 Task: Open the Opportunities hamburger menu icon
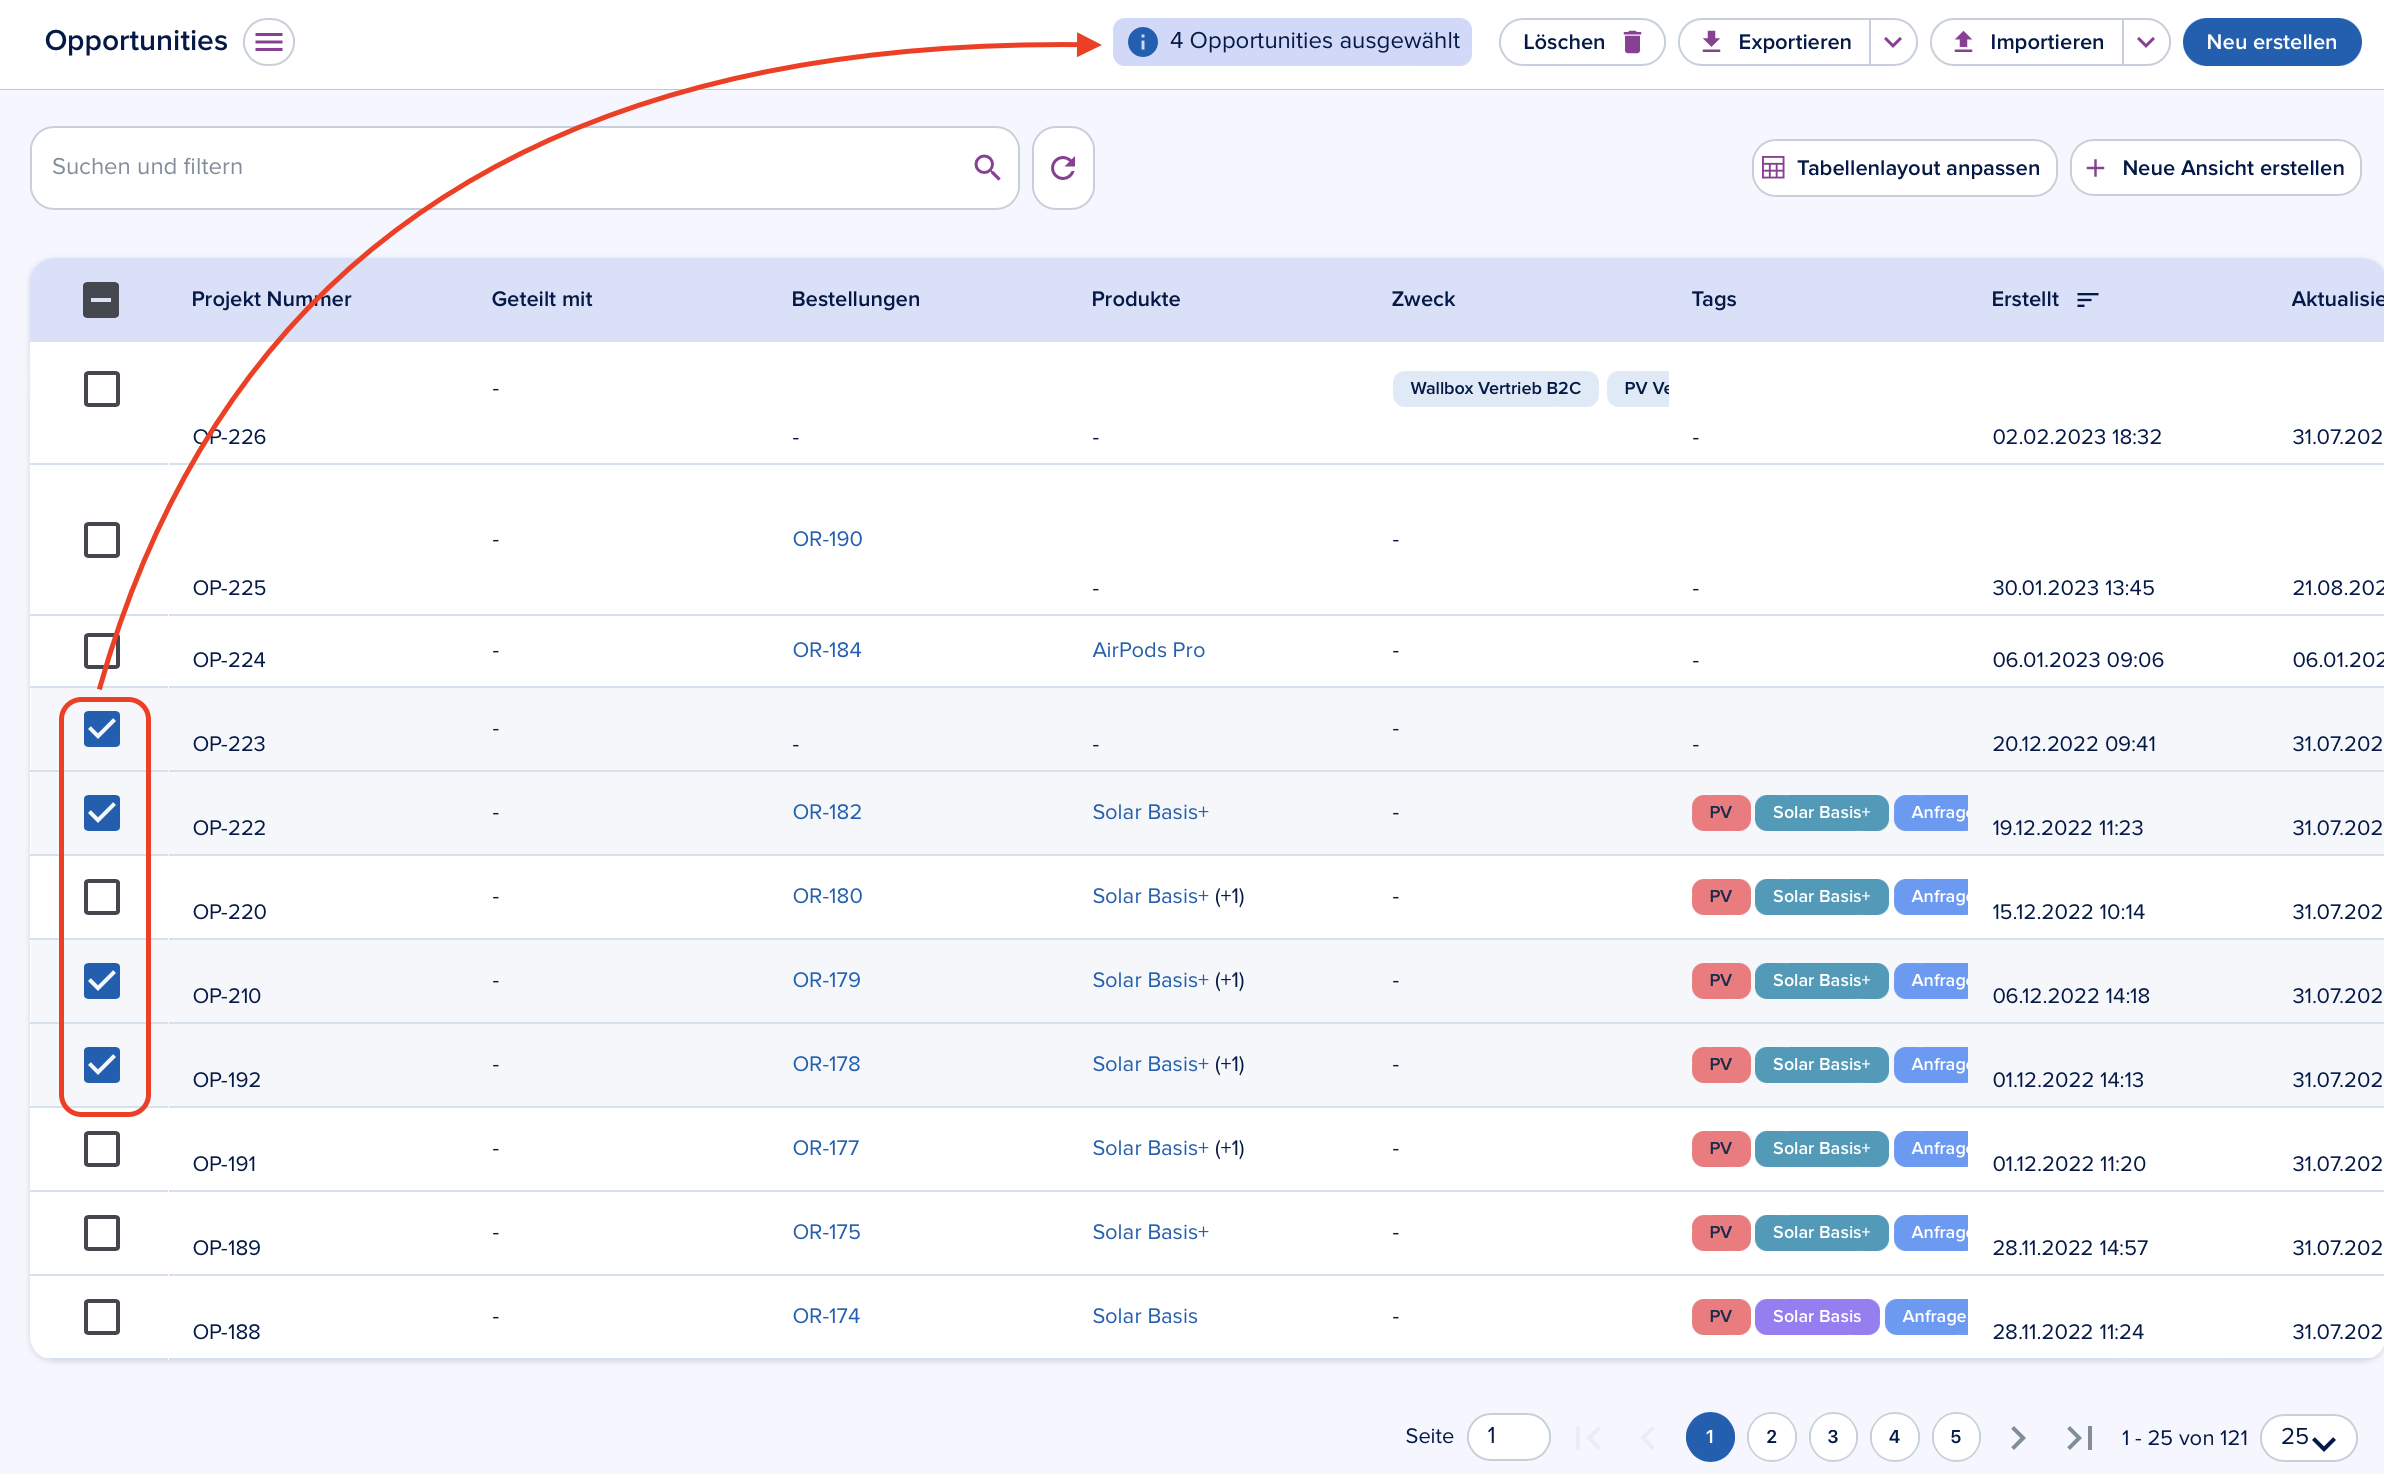pyautogui.click(x=268, y=42)
